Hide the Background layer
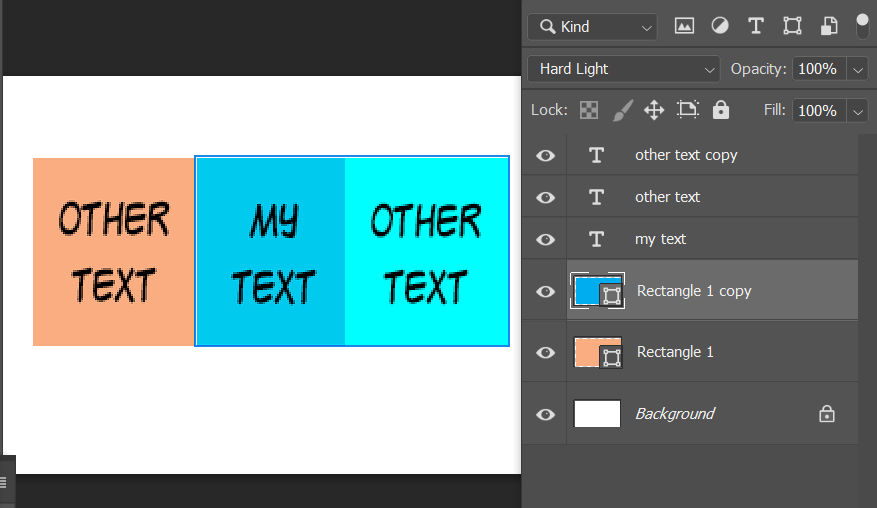The height and width of the screenshot is (508, 877). point(545,415)
